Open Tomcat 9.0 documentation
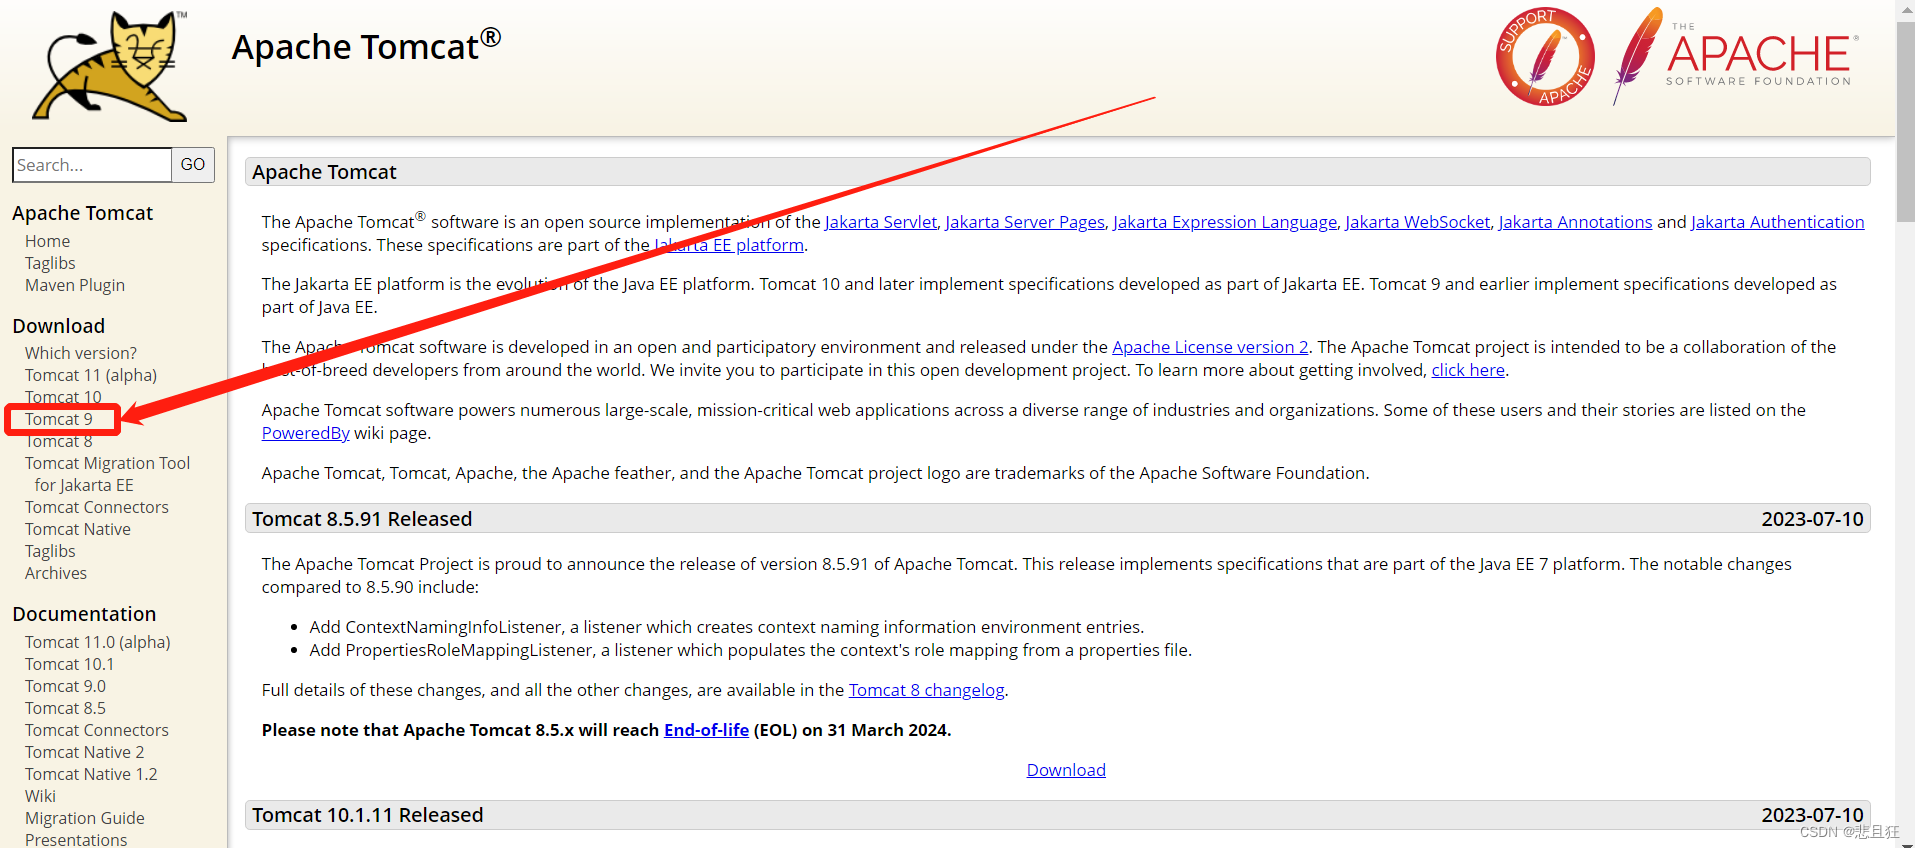1915x848 pixels. 65,686
